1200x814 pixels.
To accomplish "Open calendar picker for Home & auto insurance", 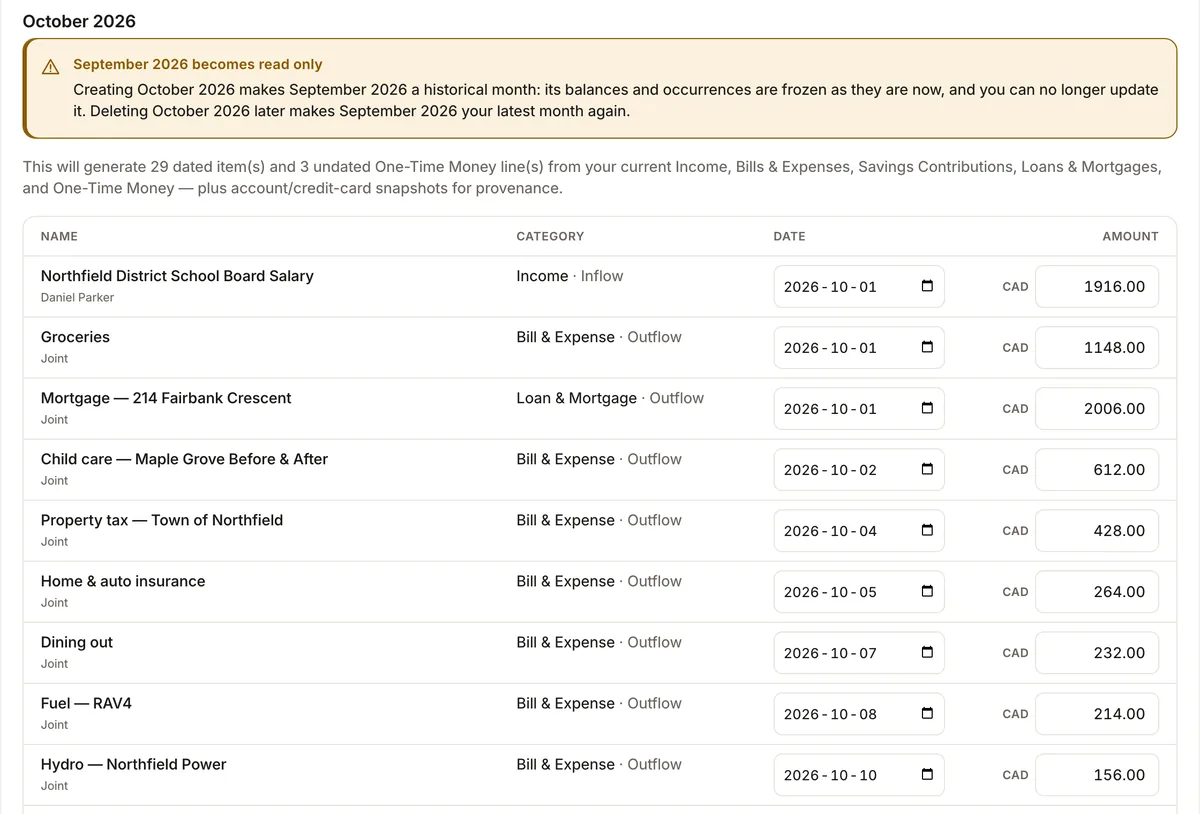I will 927,592.
